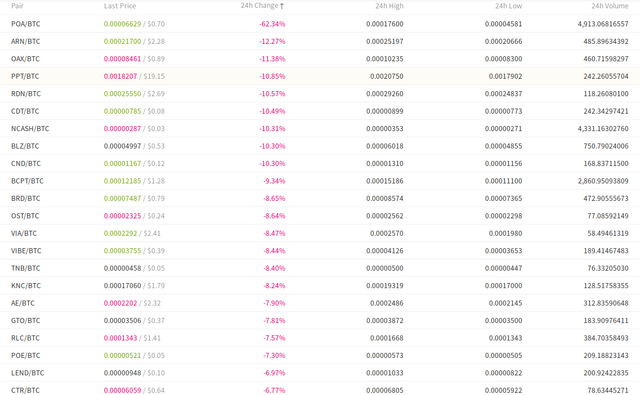This screenshot has width=640, height=395.
Task: Click RLC/BTC last price 0.0001343
Action: click(x=120, y=338)
